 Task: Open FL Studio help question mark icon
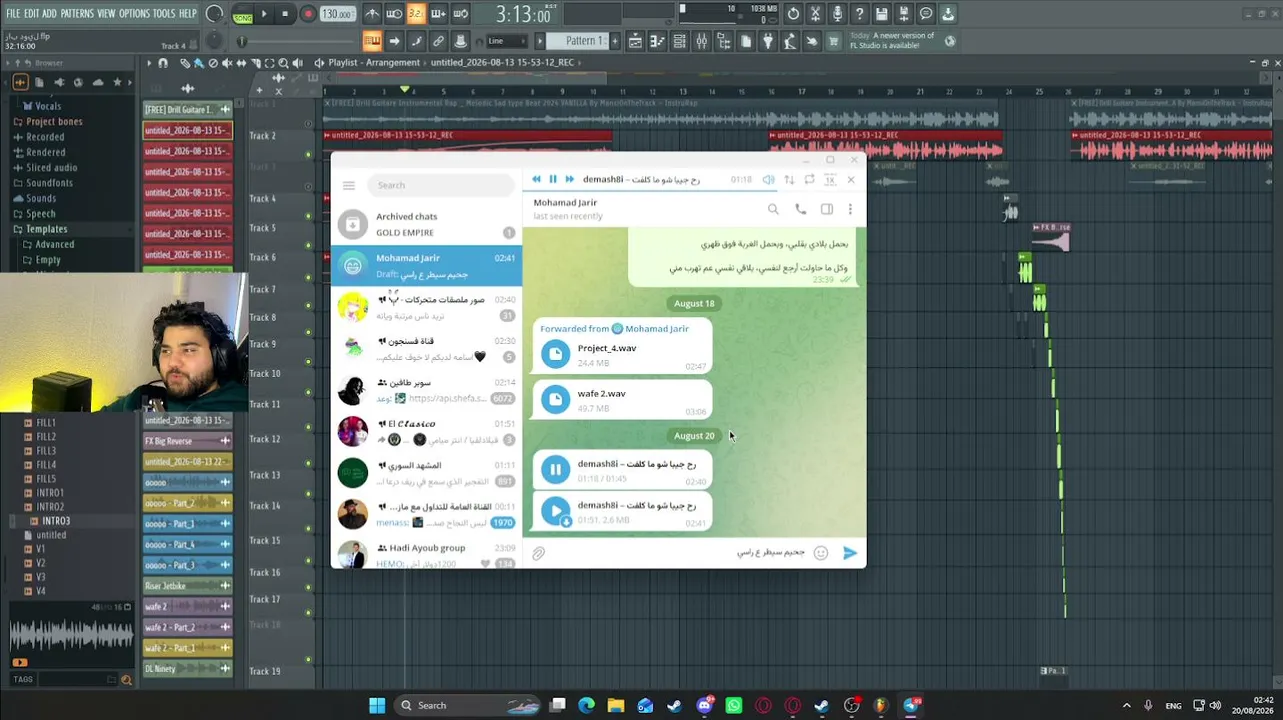coord(859,14)
